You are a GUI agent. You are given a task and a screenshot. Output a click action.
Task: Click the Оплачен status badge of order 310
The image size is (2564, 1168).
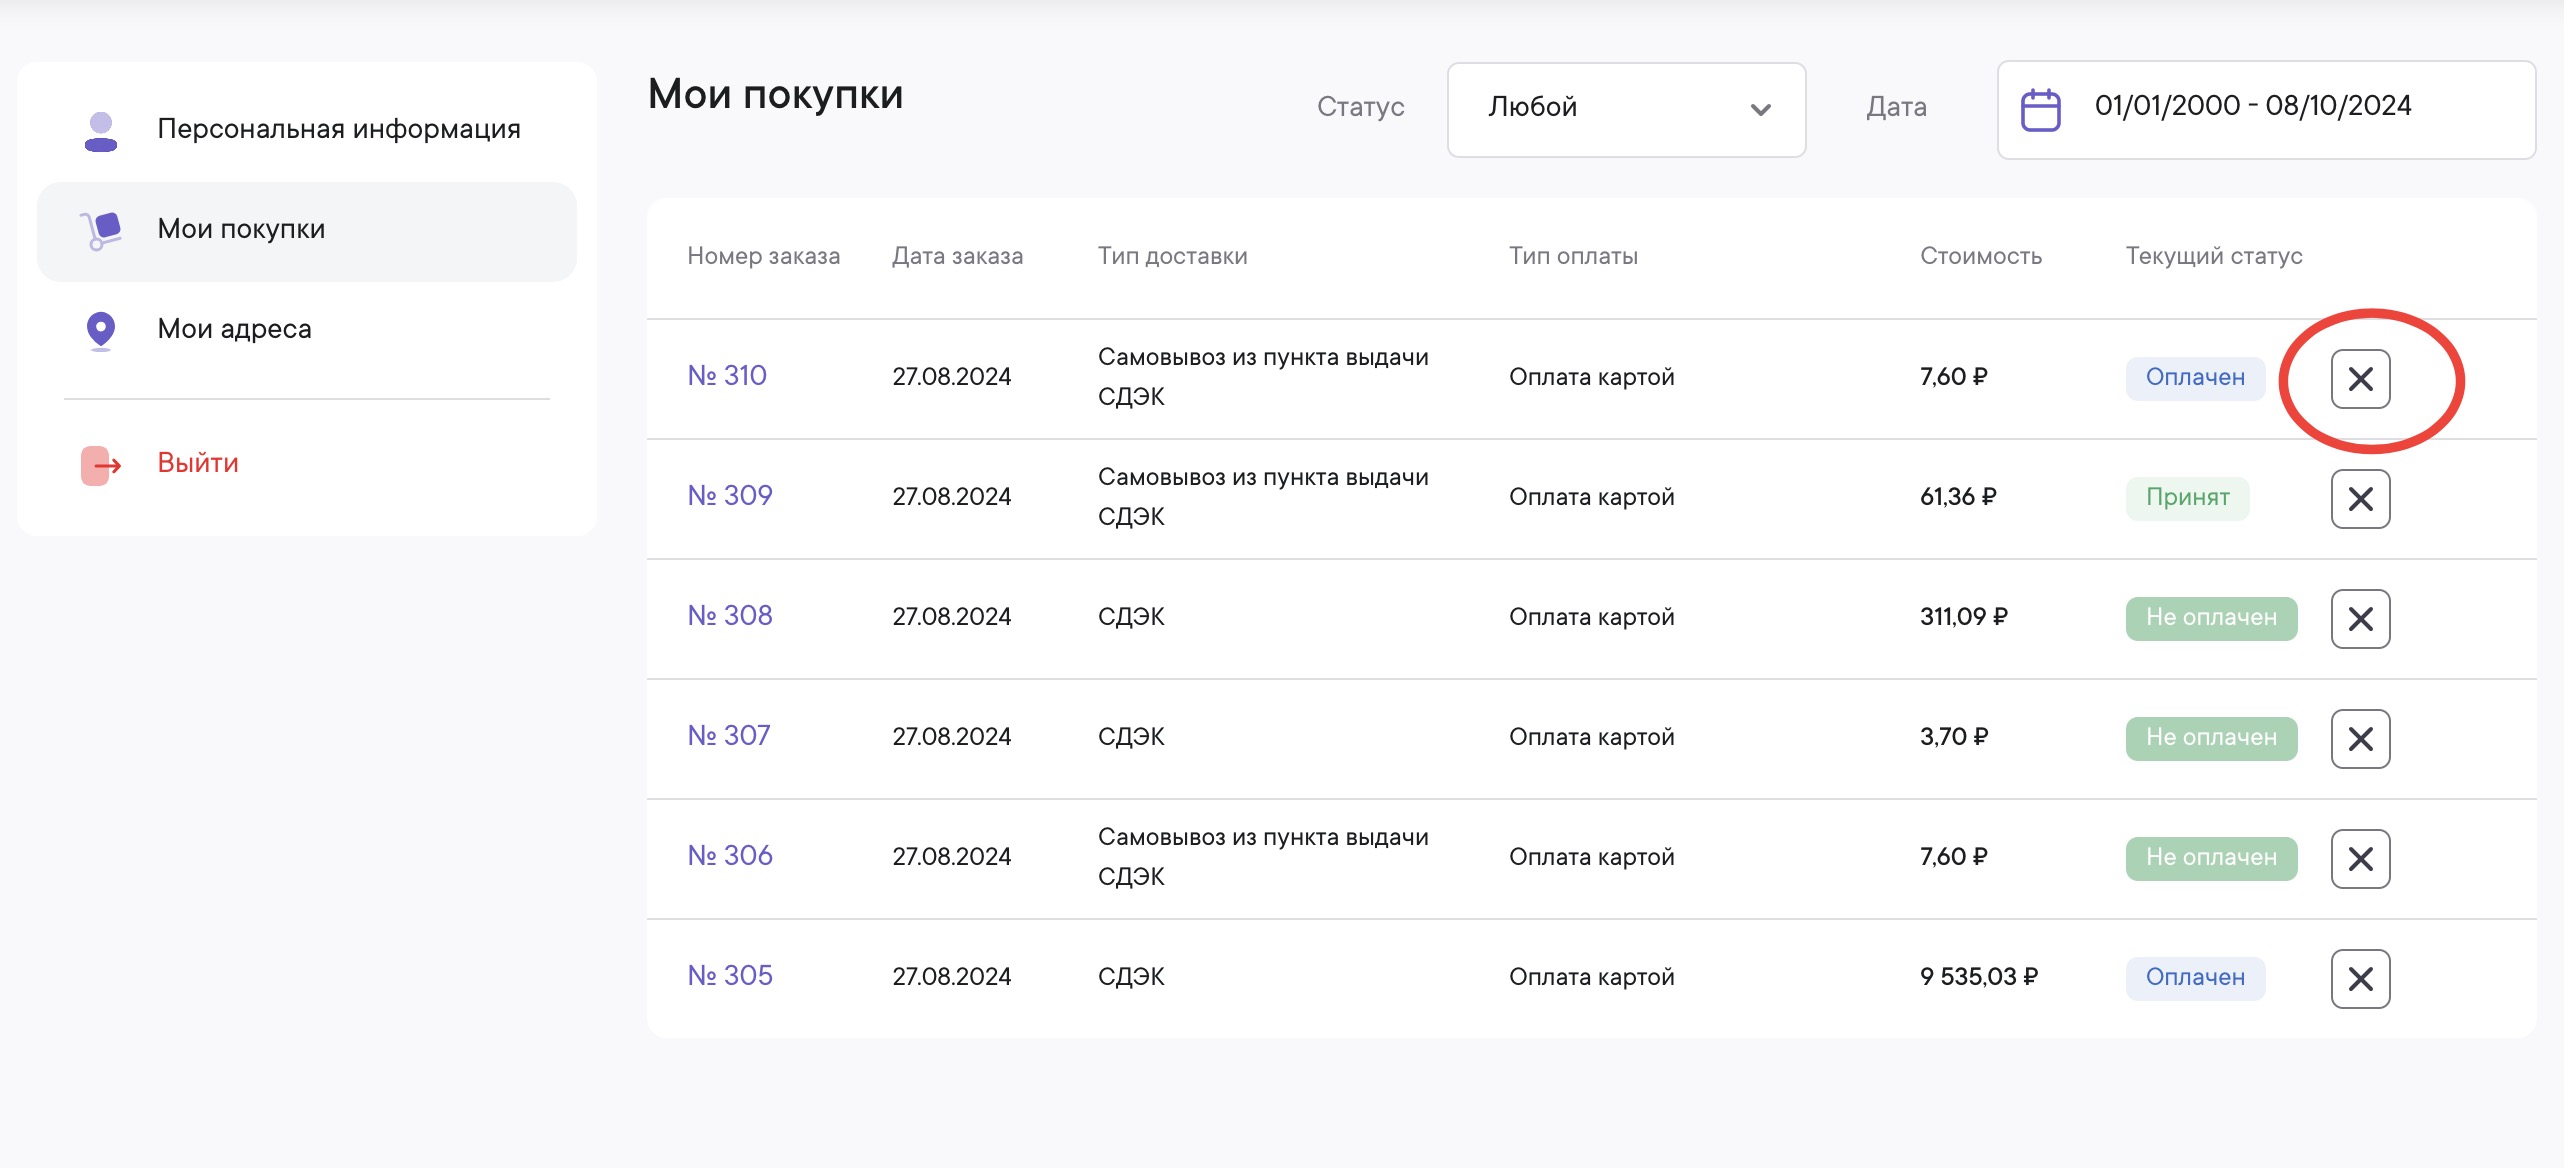point(2195,378)
